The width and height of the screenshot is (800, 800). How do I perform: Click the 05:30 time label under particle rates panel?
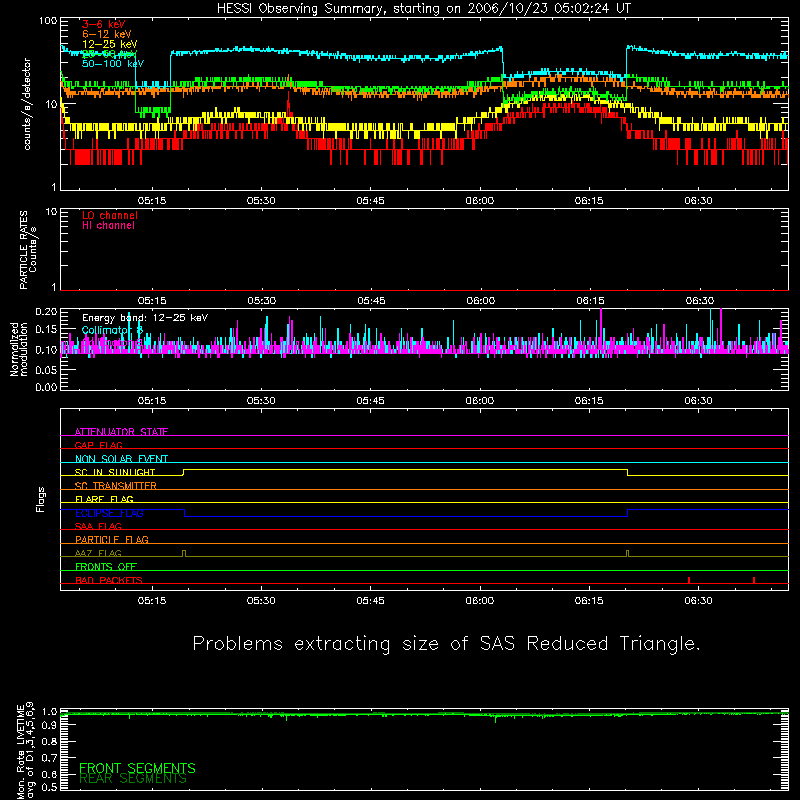(x=262, y=301)
